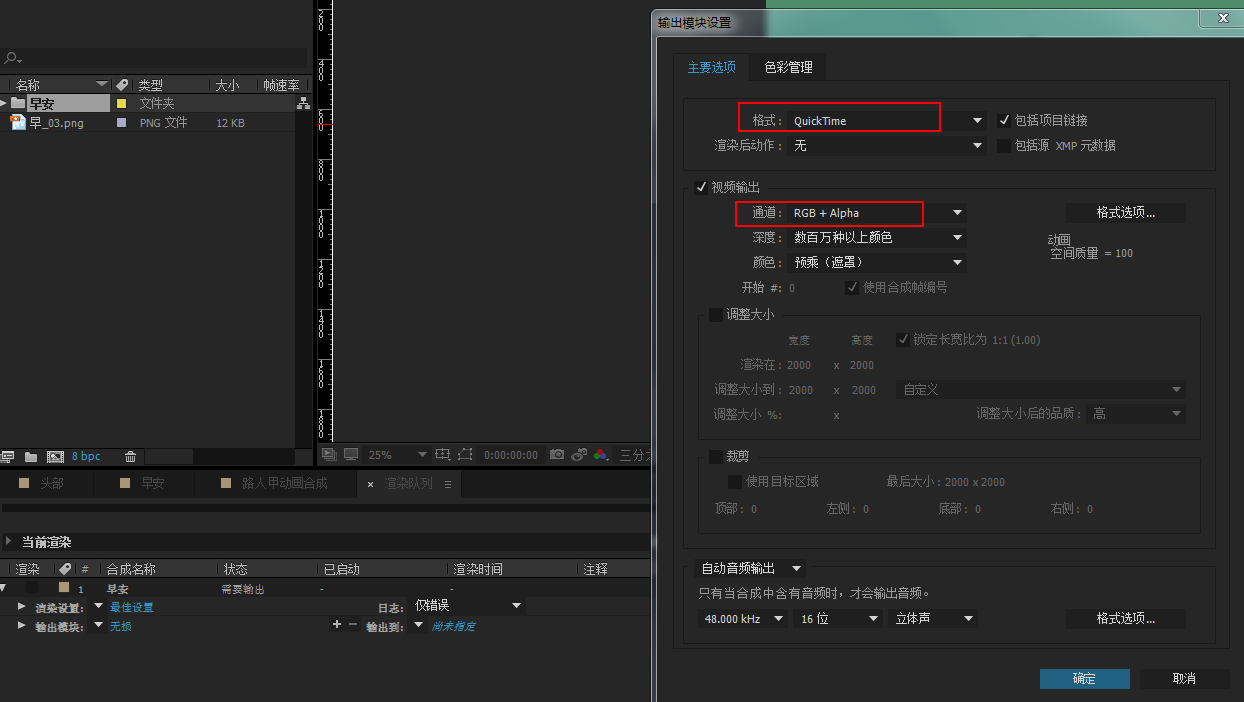The width and height of the screenshot is (1244, 702).
Task: Take a snapshot with the camera icon
Action: click(558, 454)
